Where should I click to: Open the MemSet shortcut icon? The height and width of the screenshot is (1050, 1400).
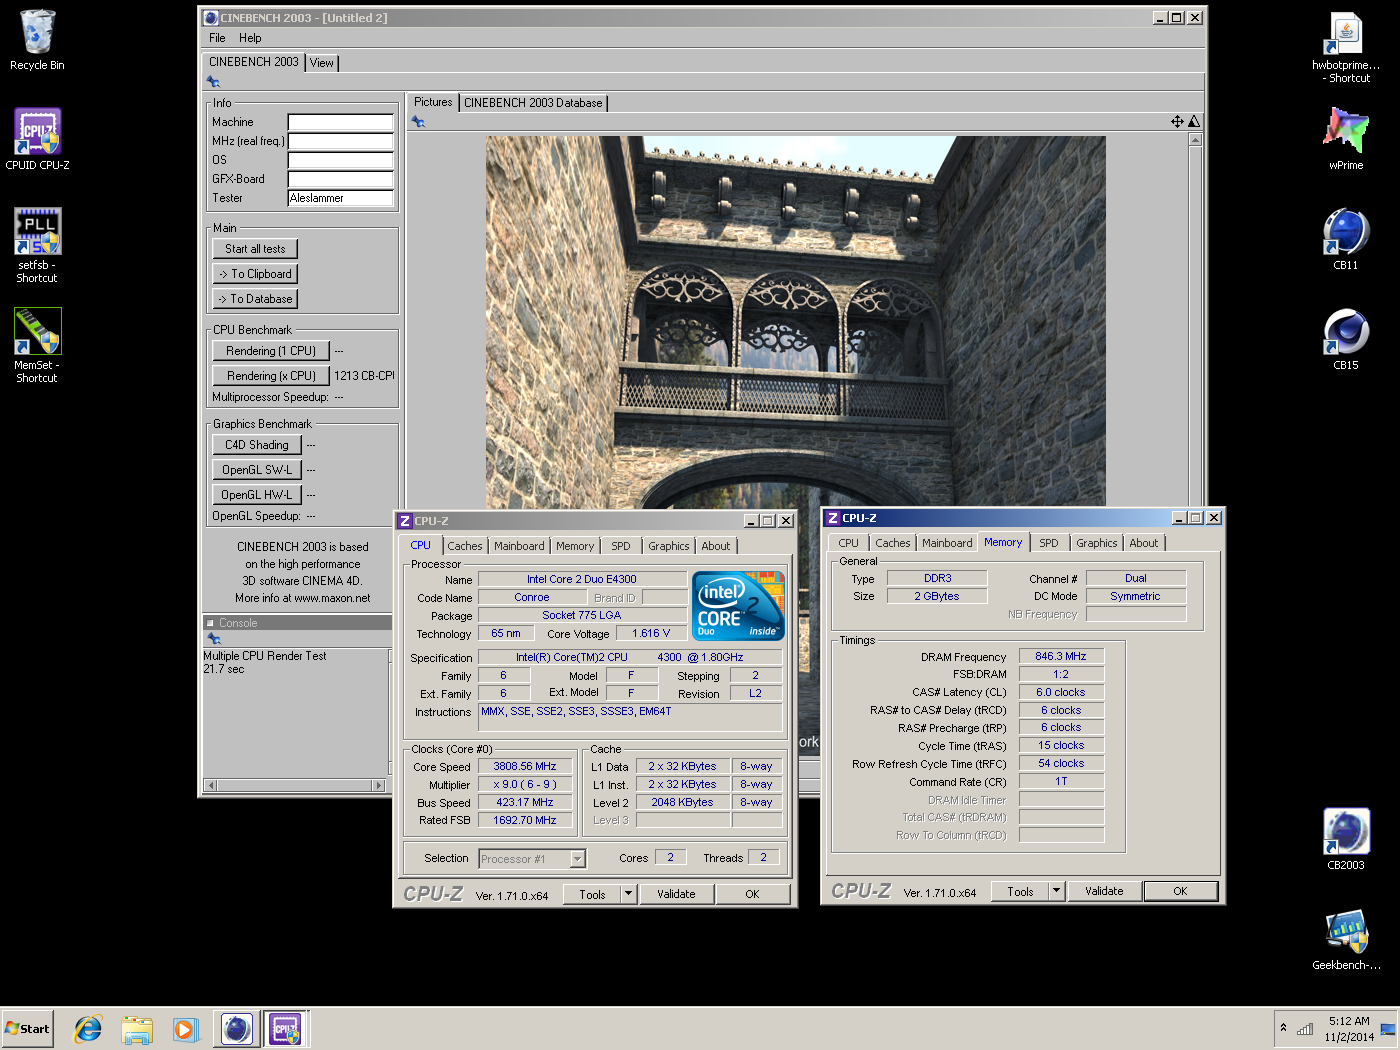tap(37, 345)
